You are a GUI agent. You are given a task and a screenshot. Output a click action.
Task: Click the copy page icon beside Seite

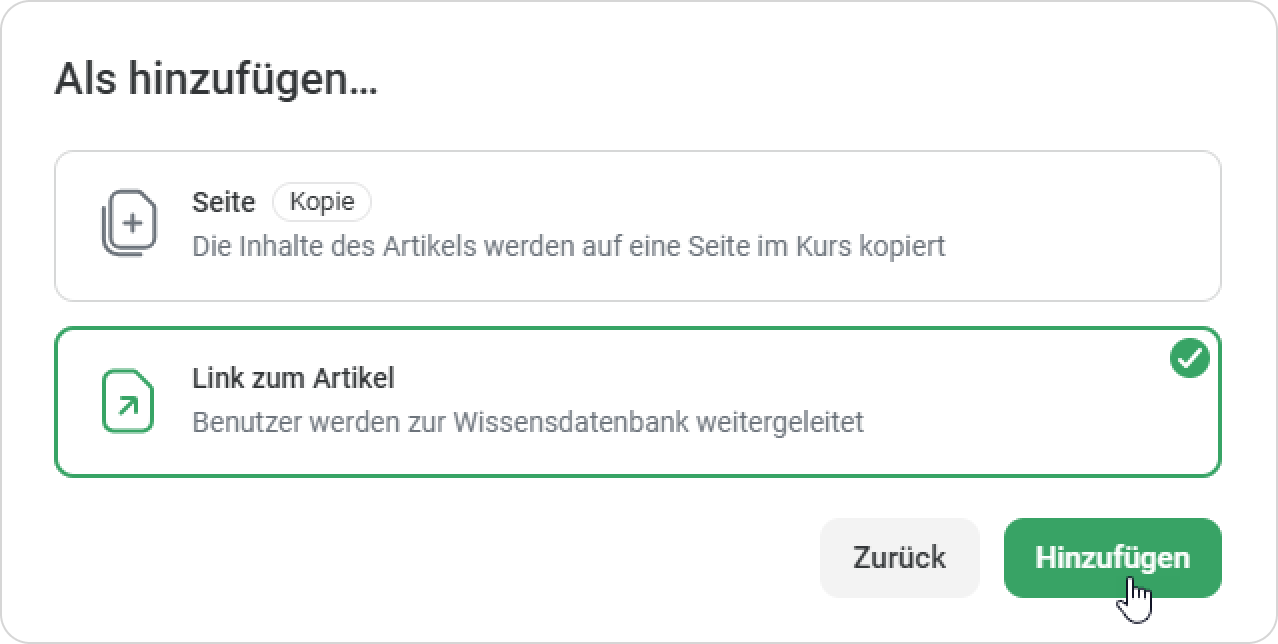coord(129,223)
